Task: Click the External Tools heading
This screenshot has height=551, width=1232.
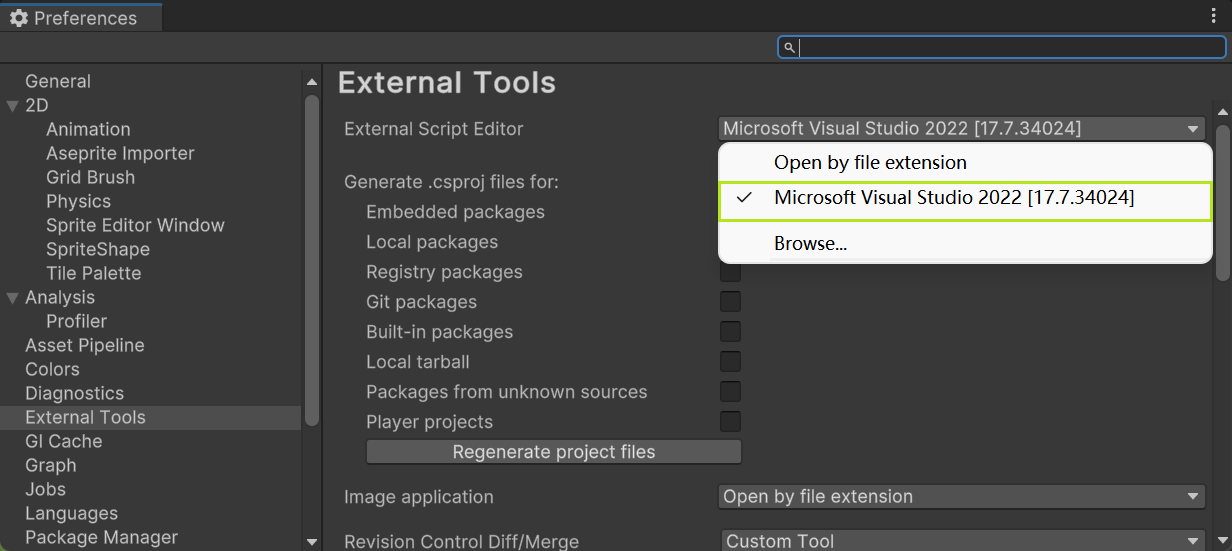Action: [x=447, y=82]
